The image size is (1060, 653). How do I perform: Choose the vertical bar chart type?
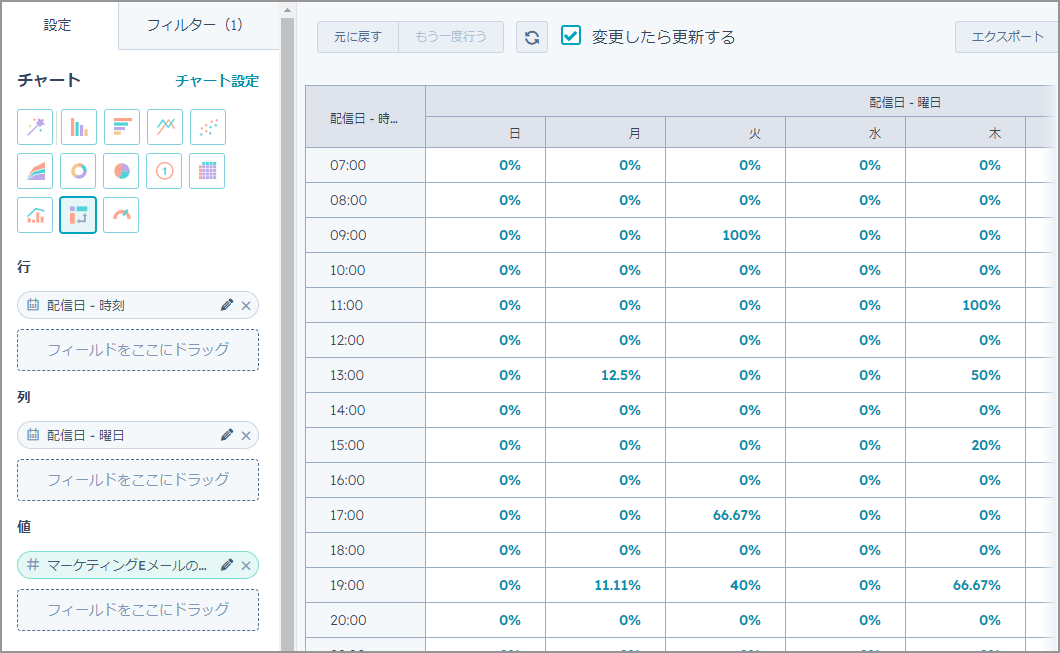[78, 127]
